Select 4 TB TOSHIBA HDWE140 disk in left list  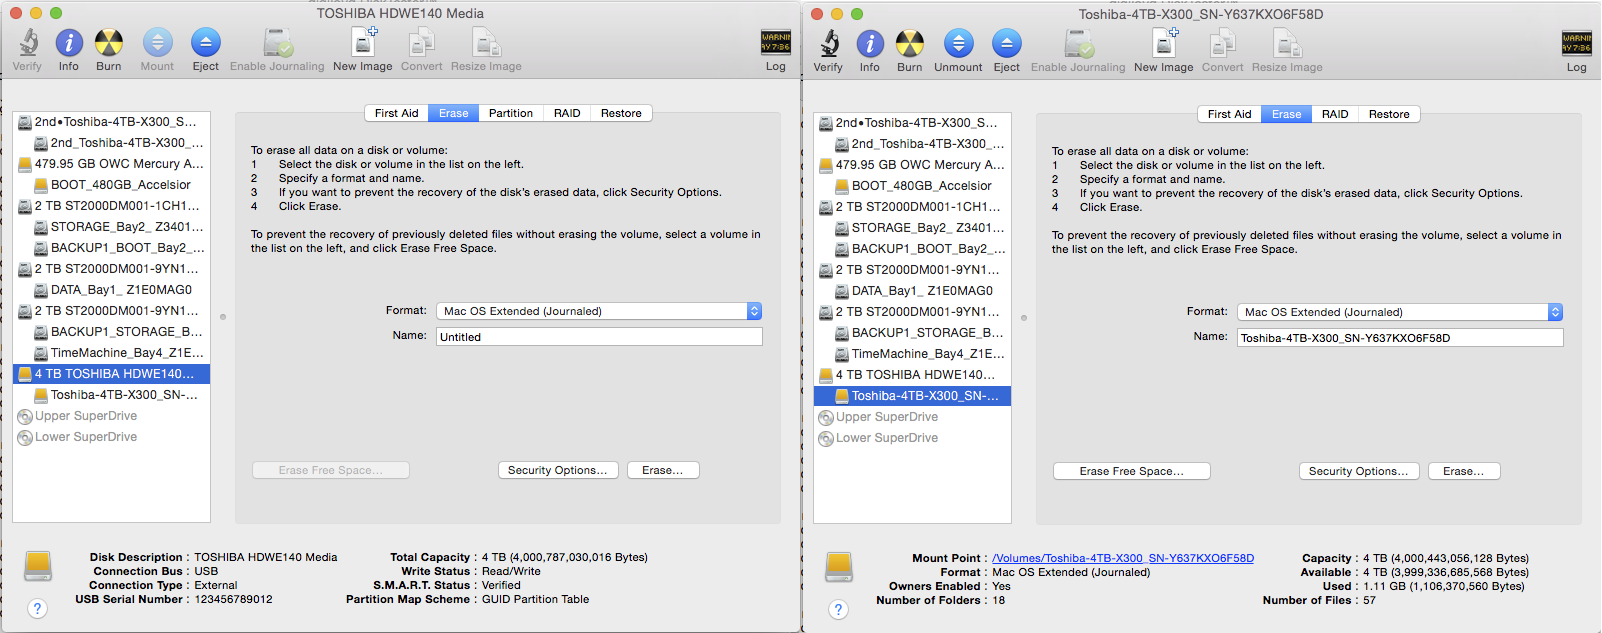tap(111, 374)
